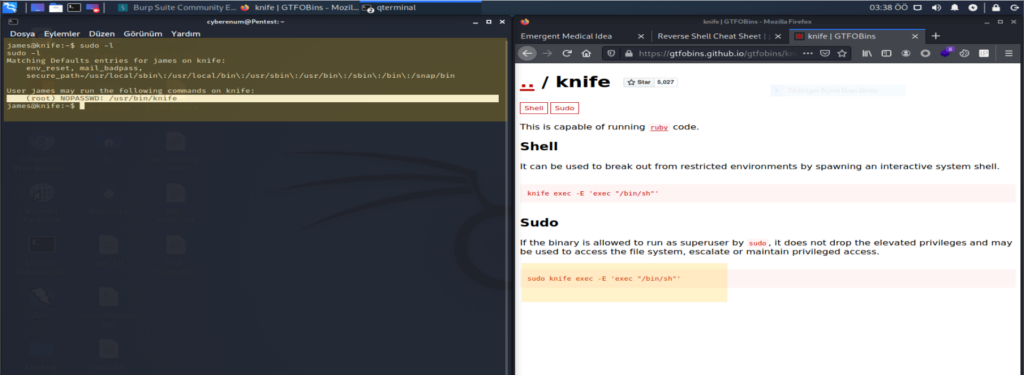Screen dimensions: 1024x375
Task: Click the show desktop panel icon
Action: [38, 8]
